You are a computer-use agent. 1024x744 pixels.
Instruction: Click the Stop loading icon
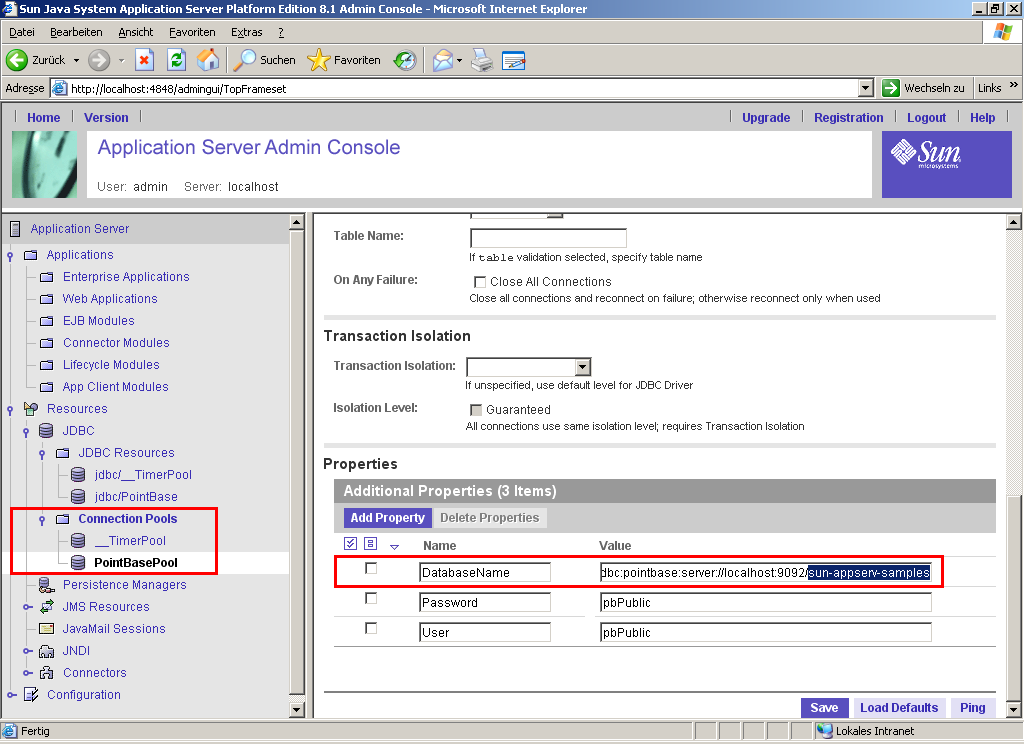pos(144,60)
